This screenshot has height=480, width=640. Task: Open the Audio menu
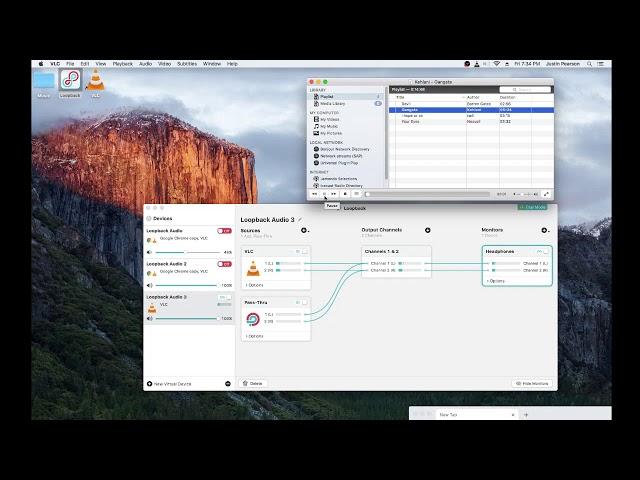tap(145, 64)
